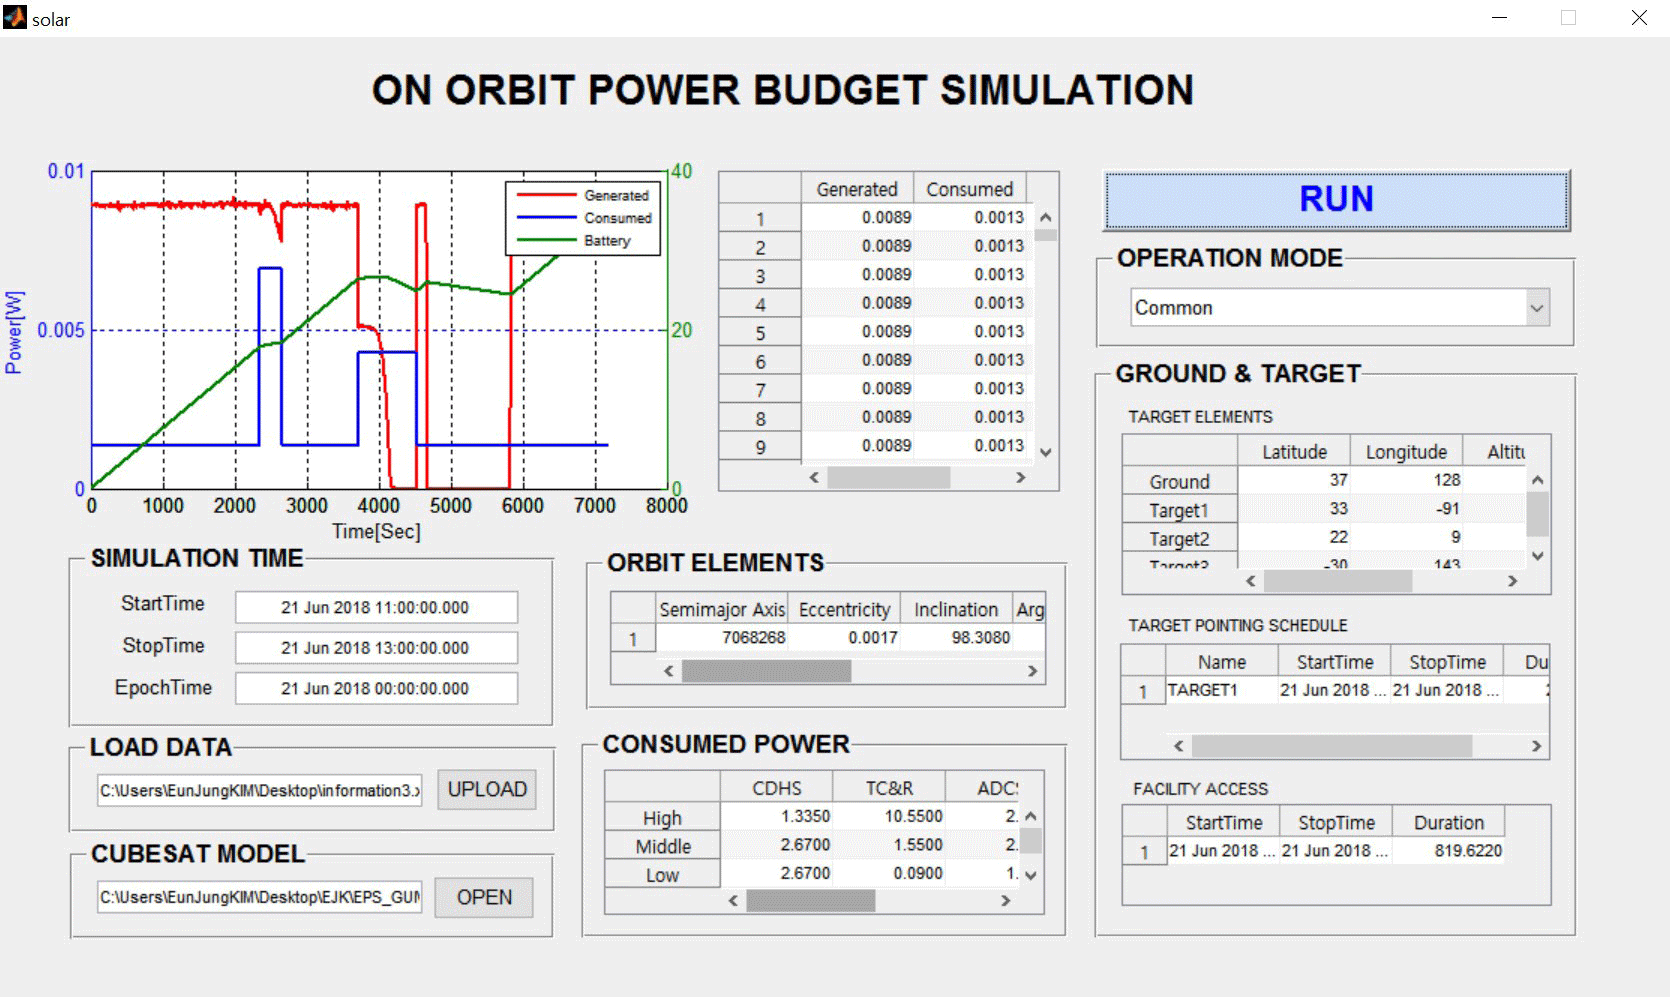Screen dimensions: 1670x997
Task: Click Target1 longitude cell -91
Action: pos(1406,509)
